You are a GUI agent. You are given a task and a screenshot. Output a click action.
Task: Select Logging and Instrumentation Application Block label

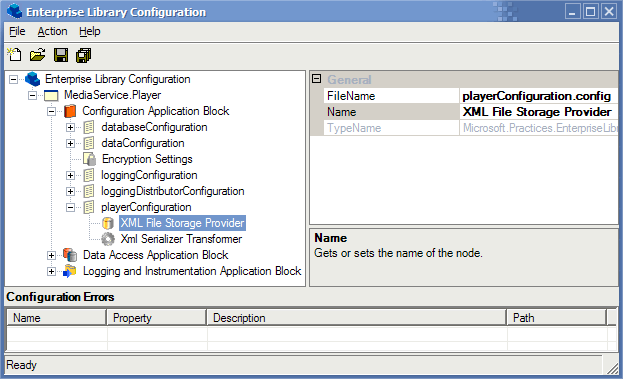click(x=192, y=271)
